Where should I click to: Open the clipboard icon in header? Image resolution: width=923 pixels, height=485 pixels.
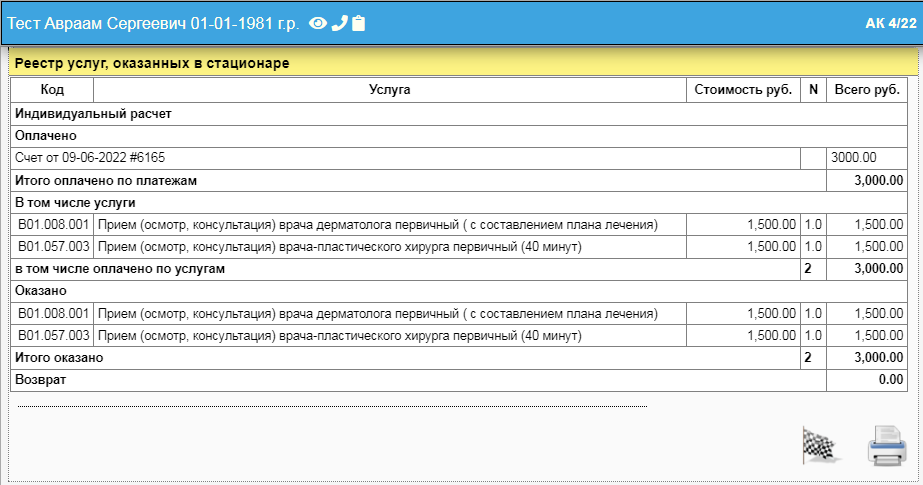tap(359, 23)
